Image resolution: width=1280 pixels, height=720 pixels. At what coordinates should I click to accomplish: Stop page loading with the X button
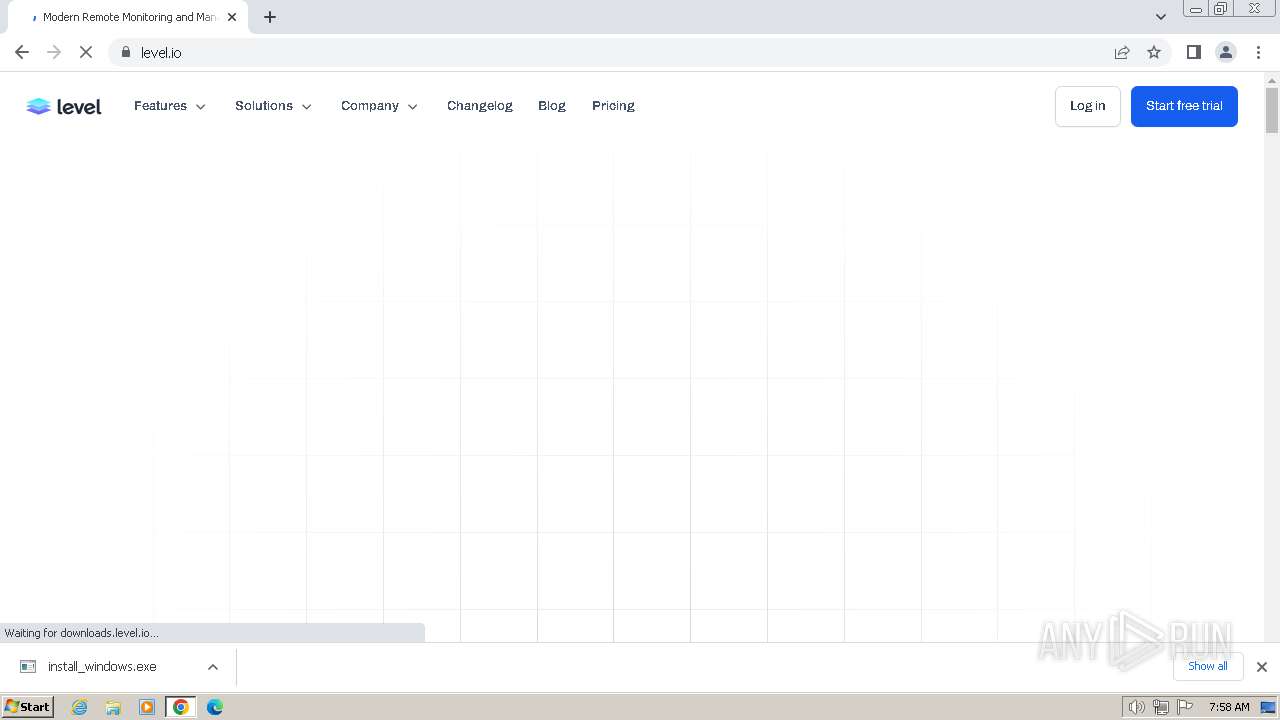(x=86, y=52)
